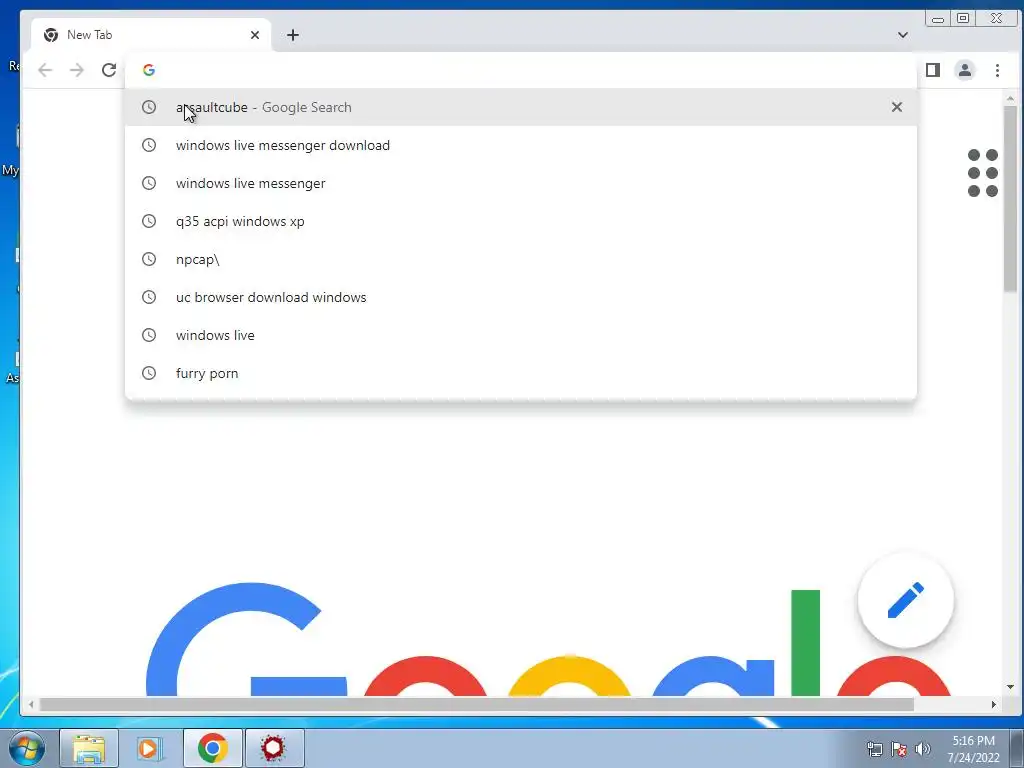Select uc browser download windows suggestion
This screenshot has height=768, width=1024.
pos(520,297)
